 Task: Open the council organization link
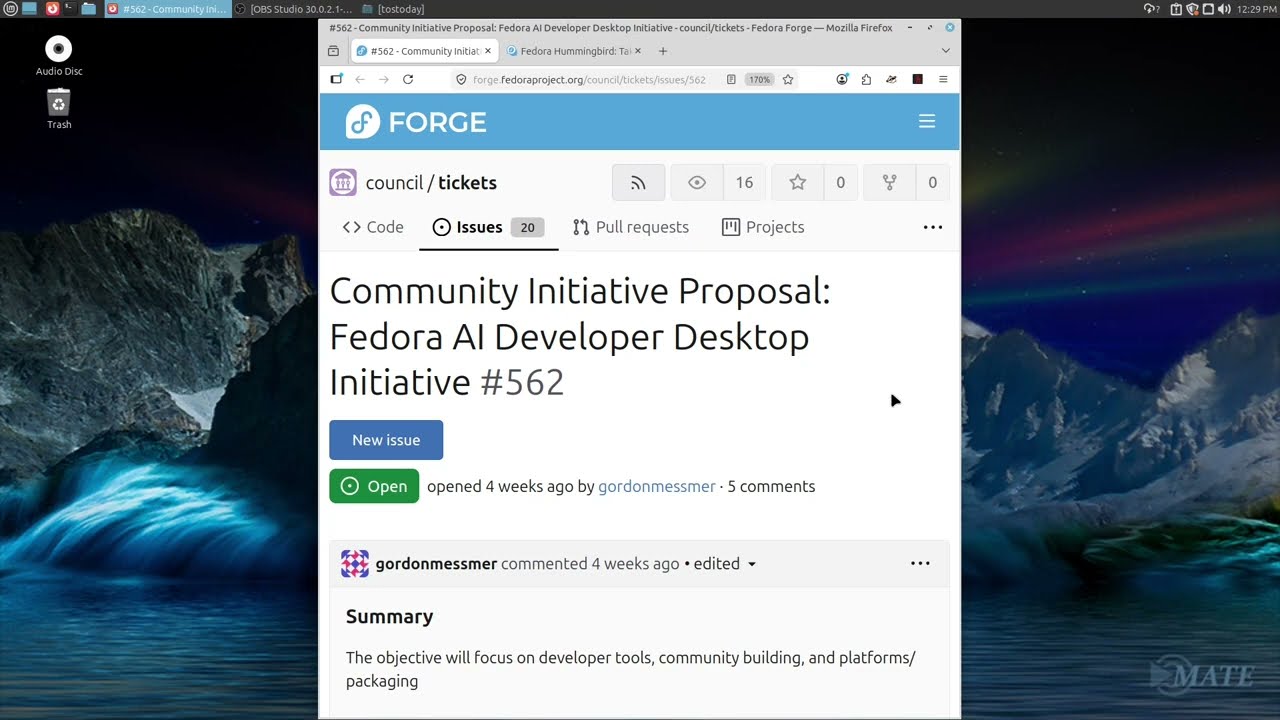click(x=395, y=183)
